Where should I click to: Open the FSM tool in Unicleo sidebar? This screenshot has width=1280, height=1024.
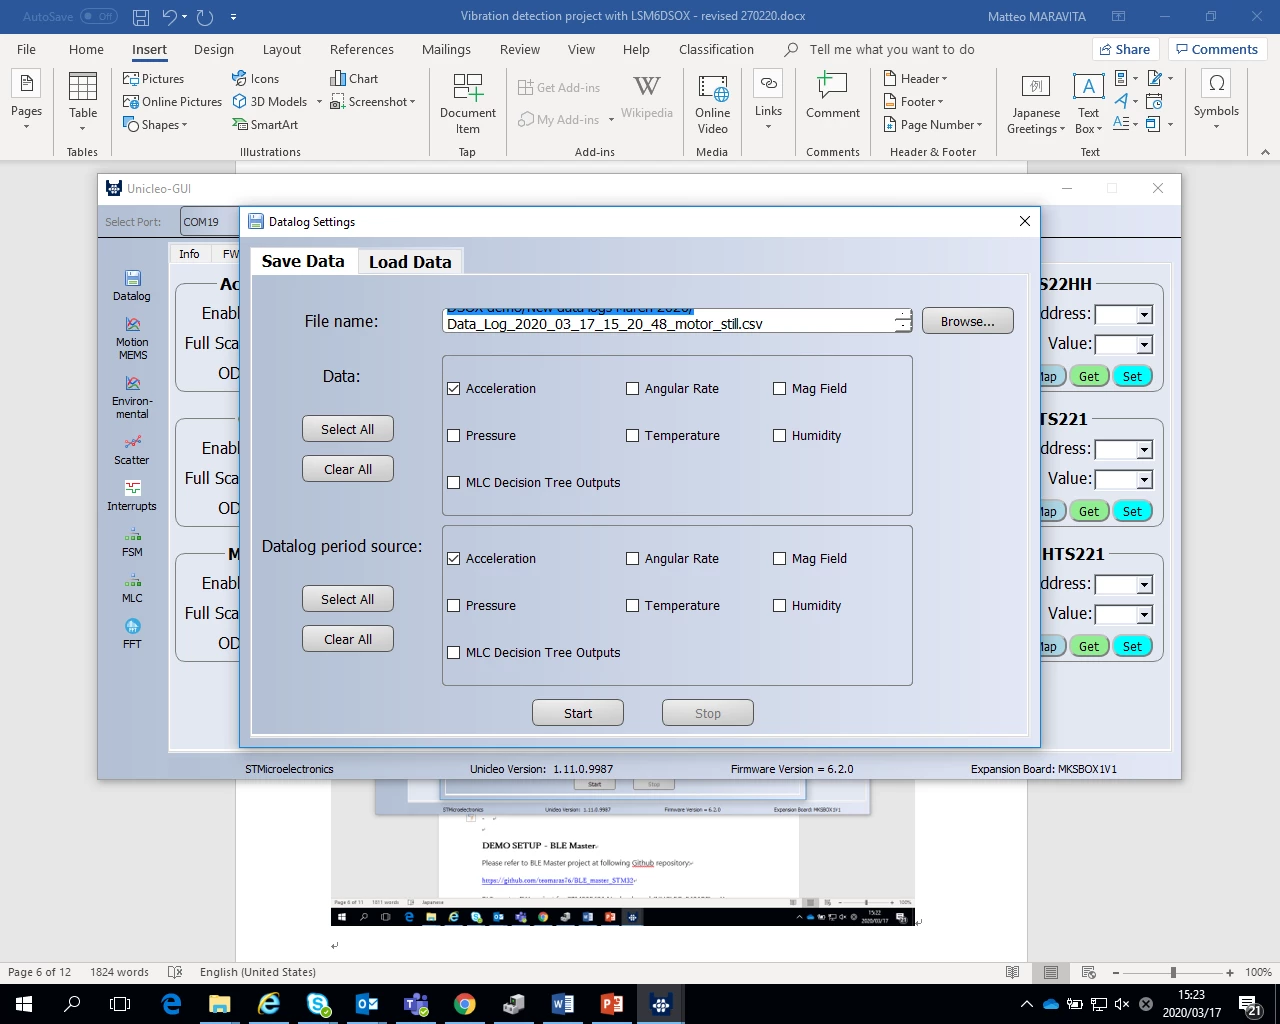(x=132, y=542)
